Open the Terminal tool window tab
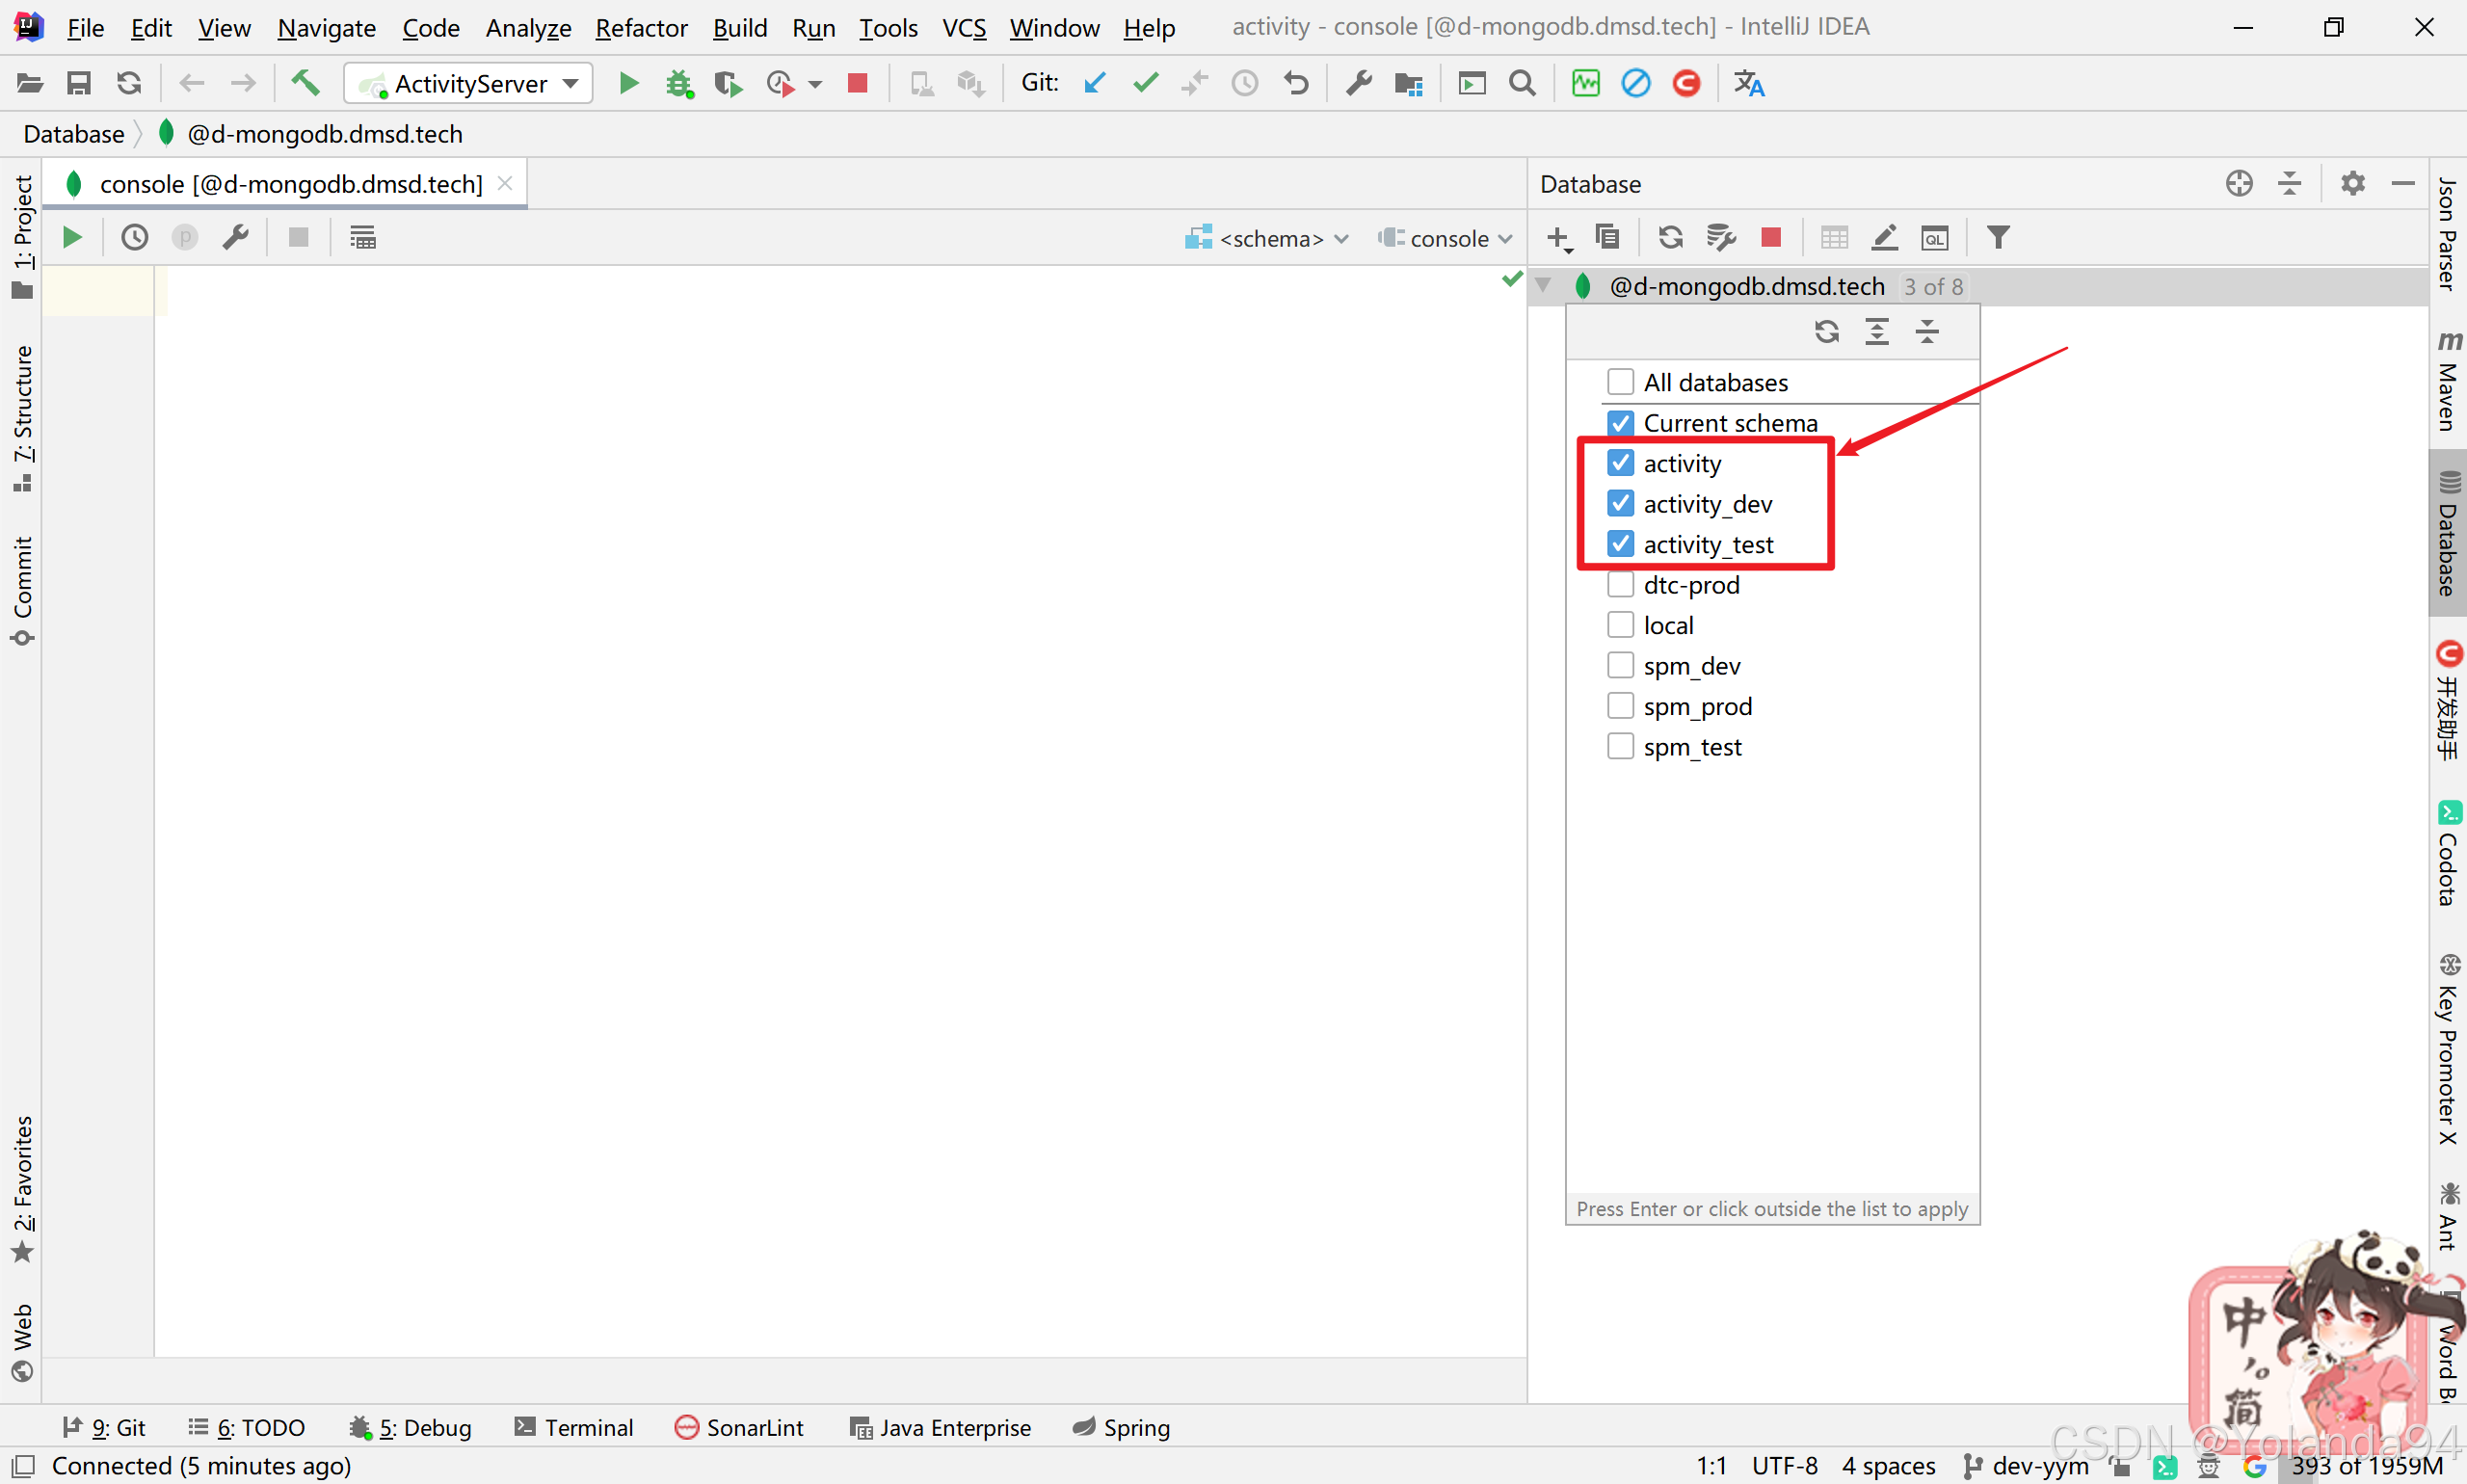Viewport: 2467px width, 1484px height. (x=574, y=1427)
